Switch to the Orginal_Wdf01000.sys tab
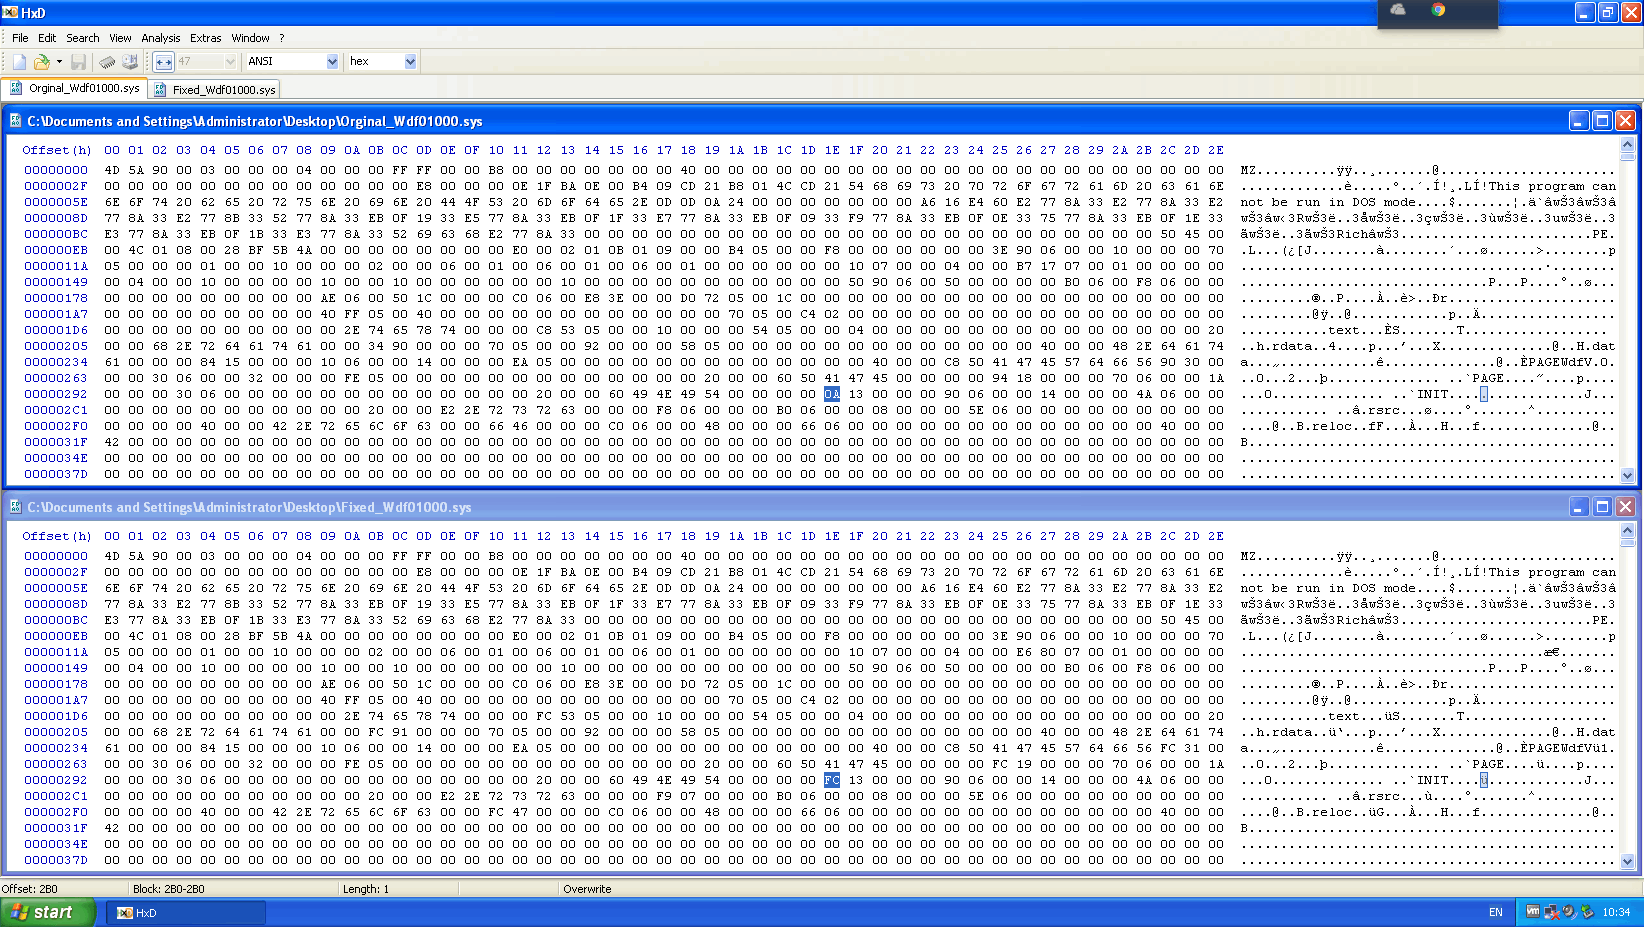1644x927 pixels. 75,88
